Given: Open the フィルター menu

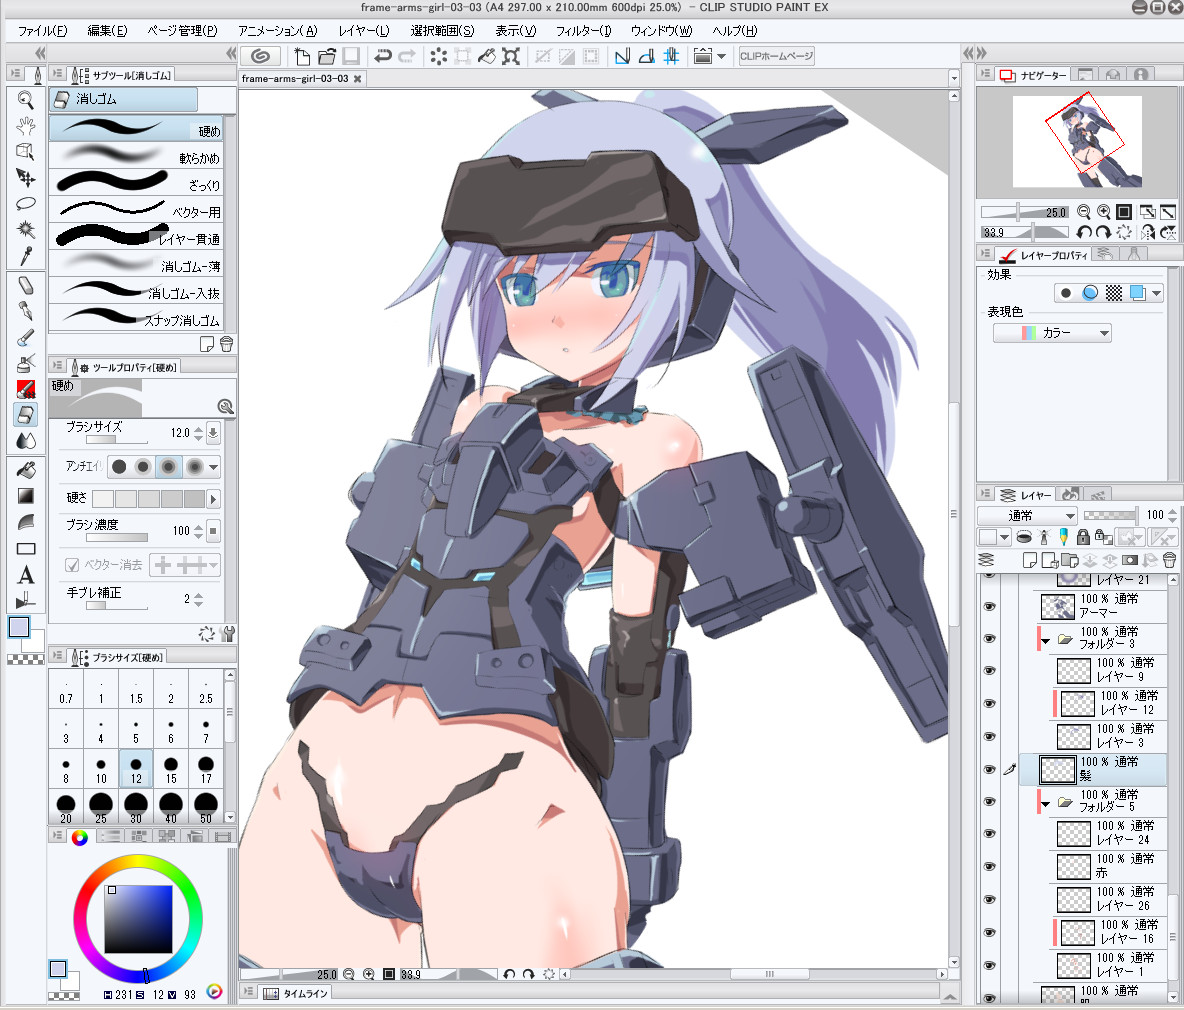Looking at the screenshot, I should (x=583, y=31).
